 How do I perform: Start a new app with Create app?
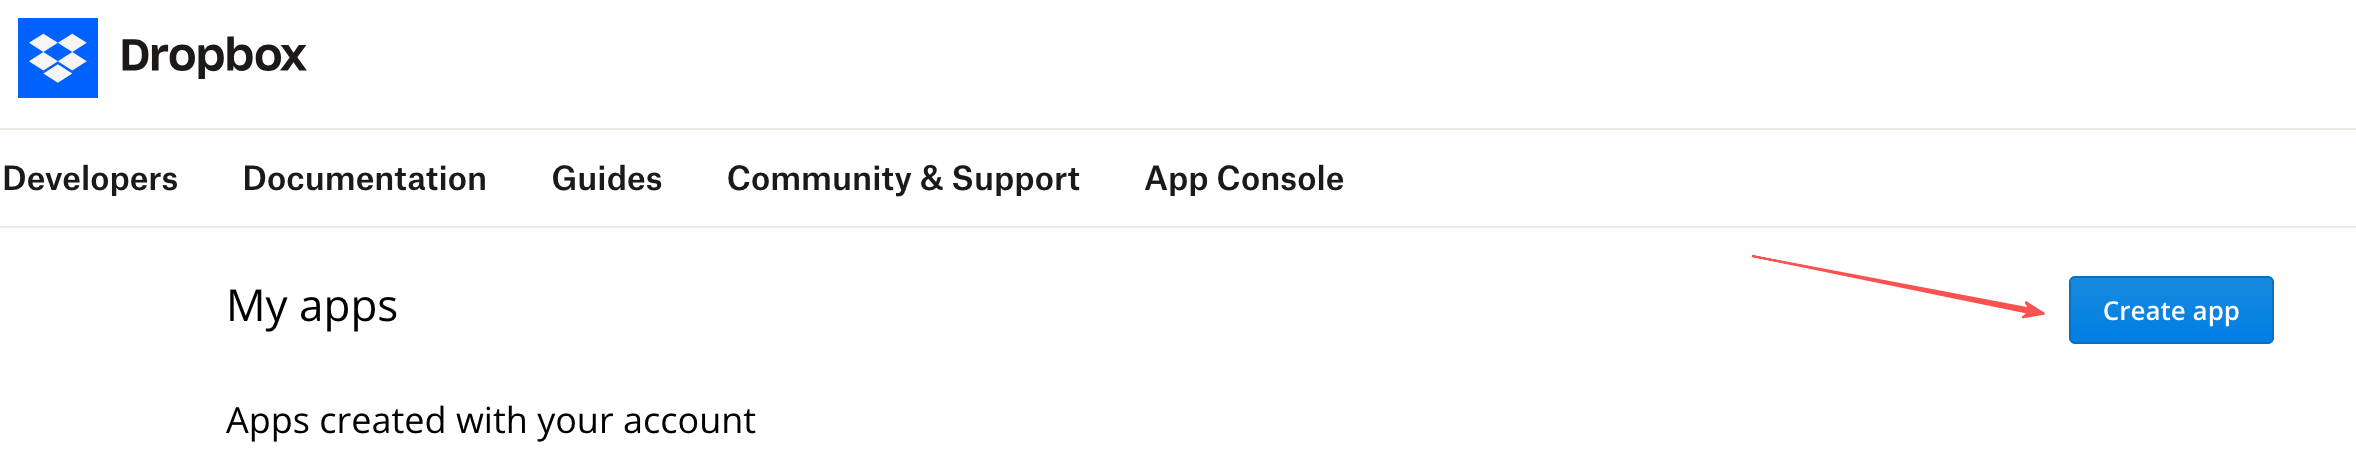pyautogui.click(x=2170, y=311)
